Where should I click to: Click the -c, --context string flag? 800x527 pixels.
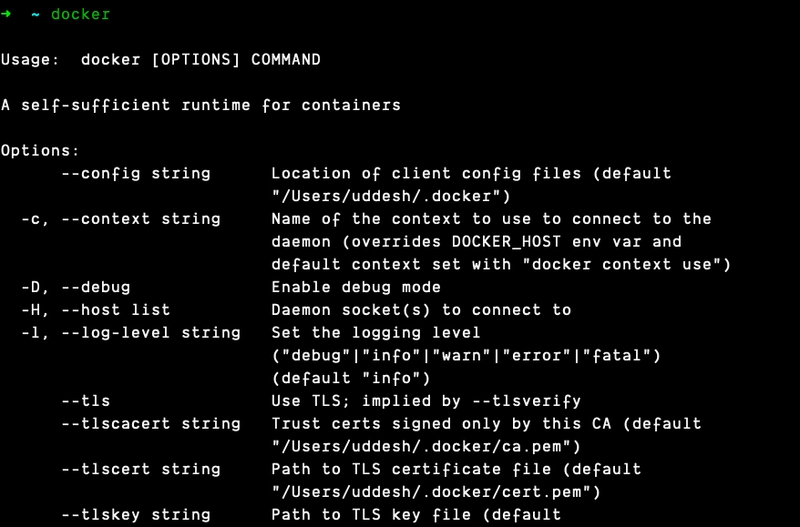pos(121,219)
